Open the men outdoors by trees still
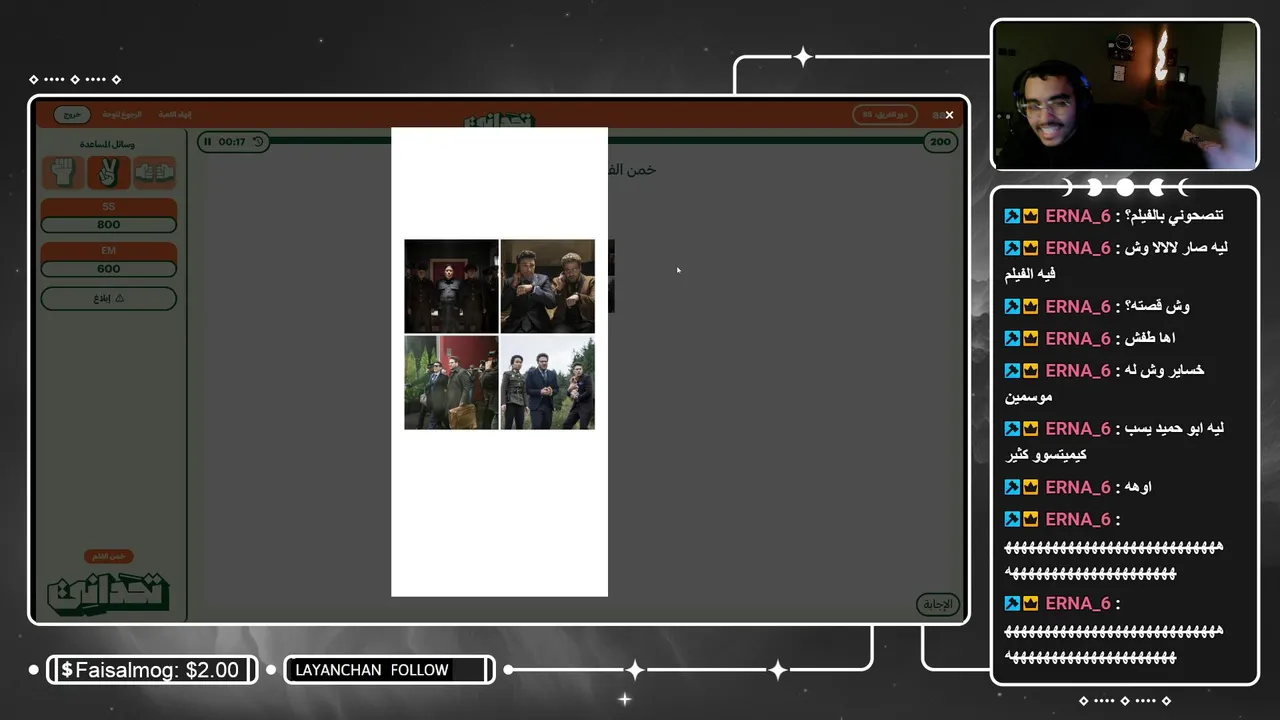1280x720 pixels. [548, 382]
